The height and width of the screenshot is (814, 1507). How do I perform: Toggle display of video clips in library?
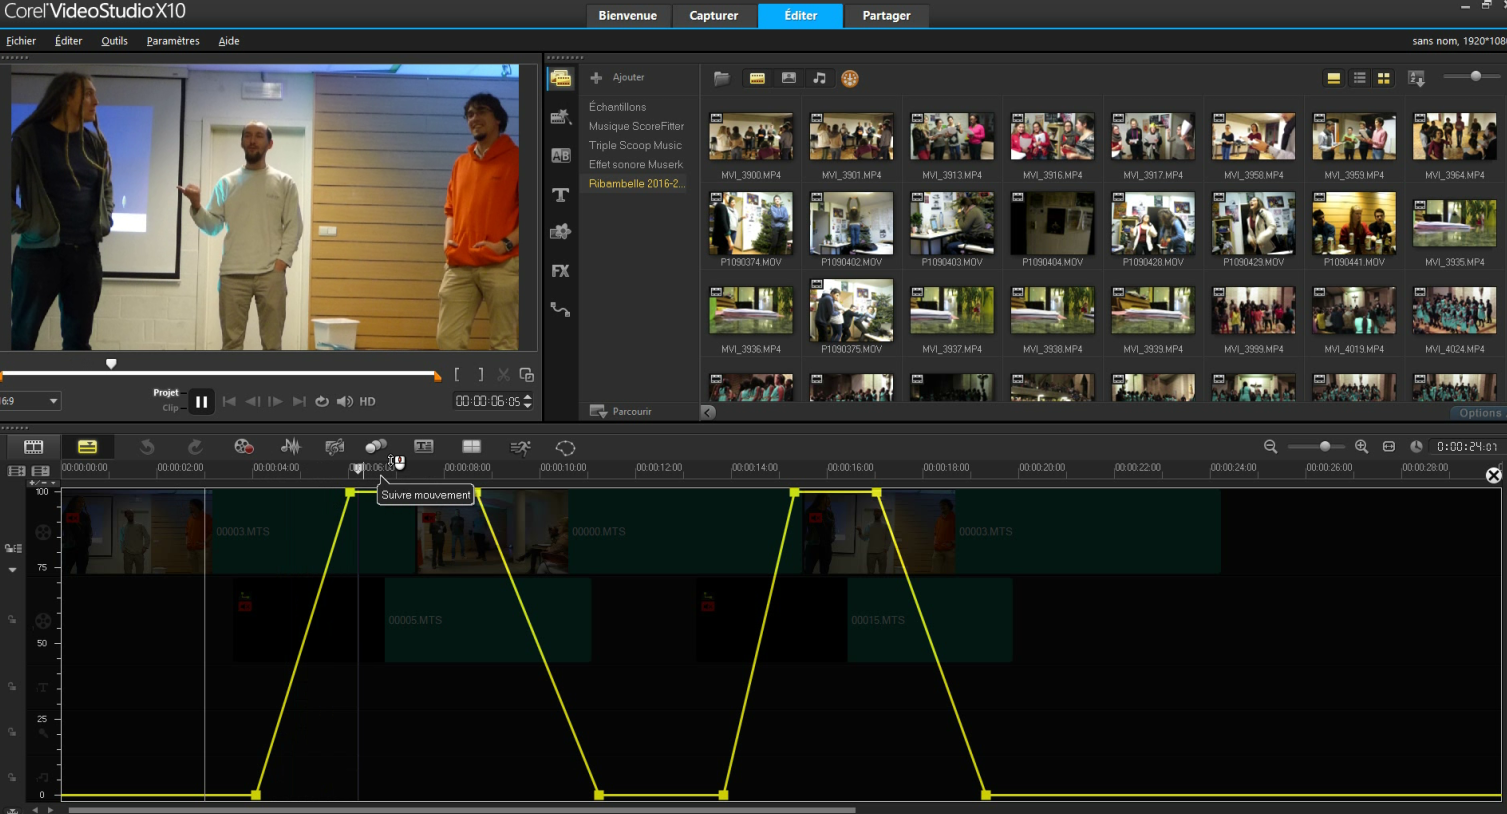coord(757,78)
